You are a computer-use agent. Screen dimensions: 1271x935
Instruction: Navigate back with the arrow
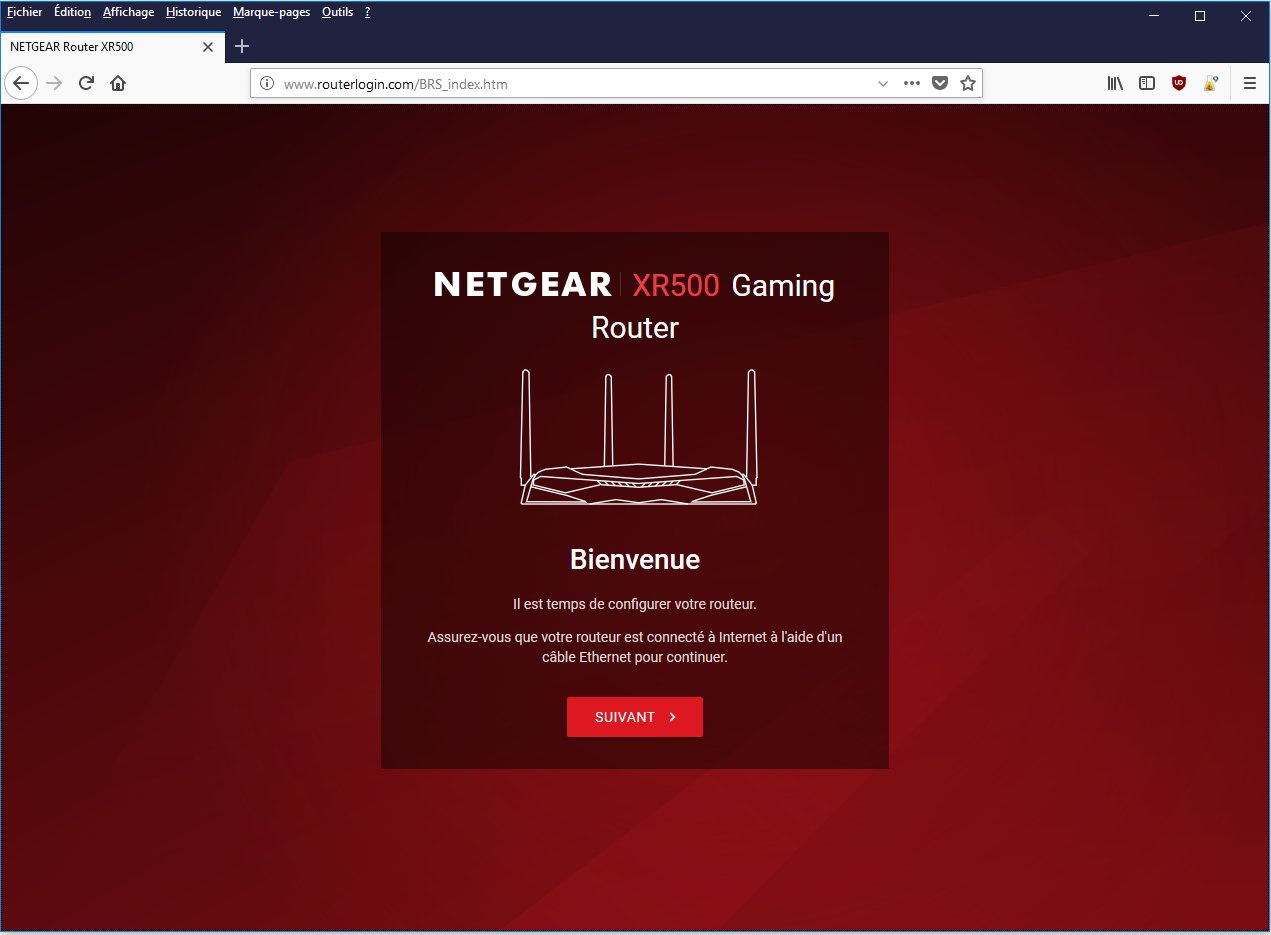[20, 83]
